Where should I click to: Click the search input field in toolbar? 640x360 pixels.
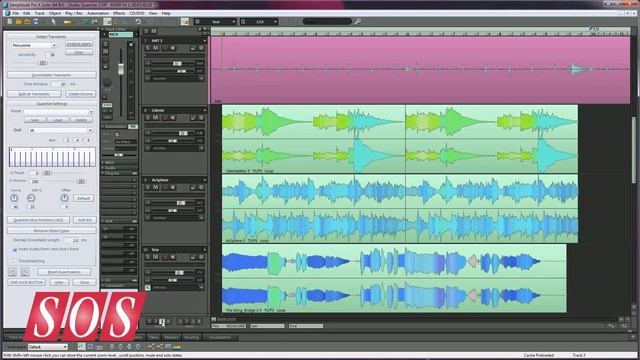[x=327, y=22]
